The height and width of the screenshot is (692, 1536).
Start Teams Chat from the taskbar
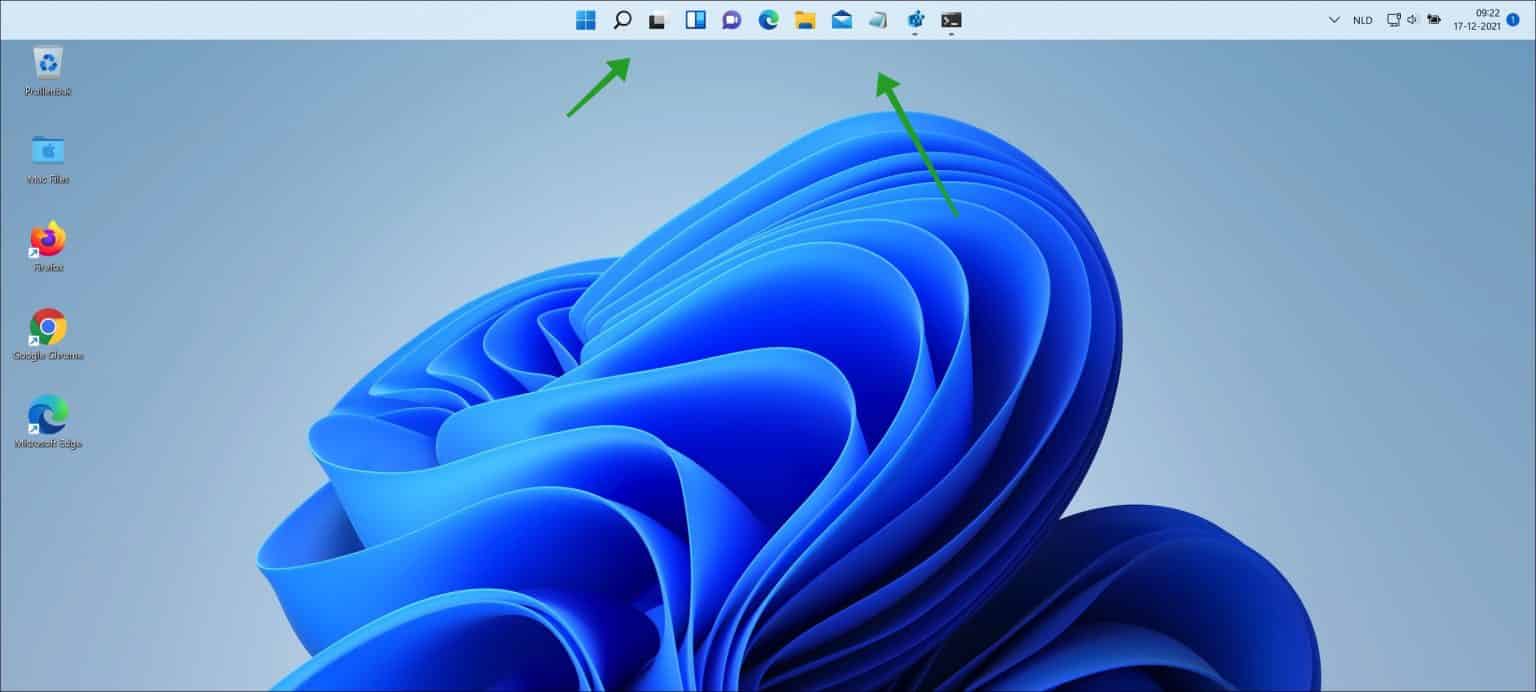[x=731, y=19]
